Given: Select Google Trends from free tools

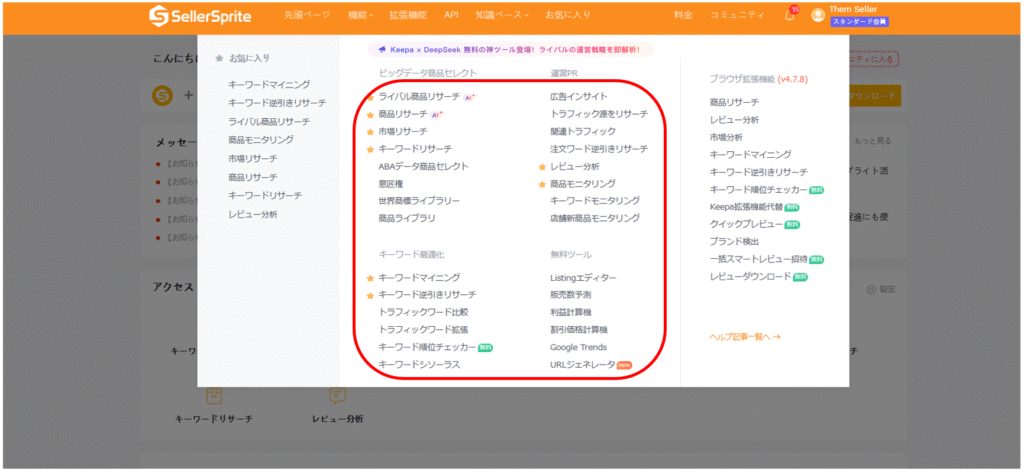Looking at the screenshot, I should click(x=578, y=347).
